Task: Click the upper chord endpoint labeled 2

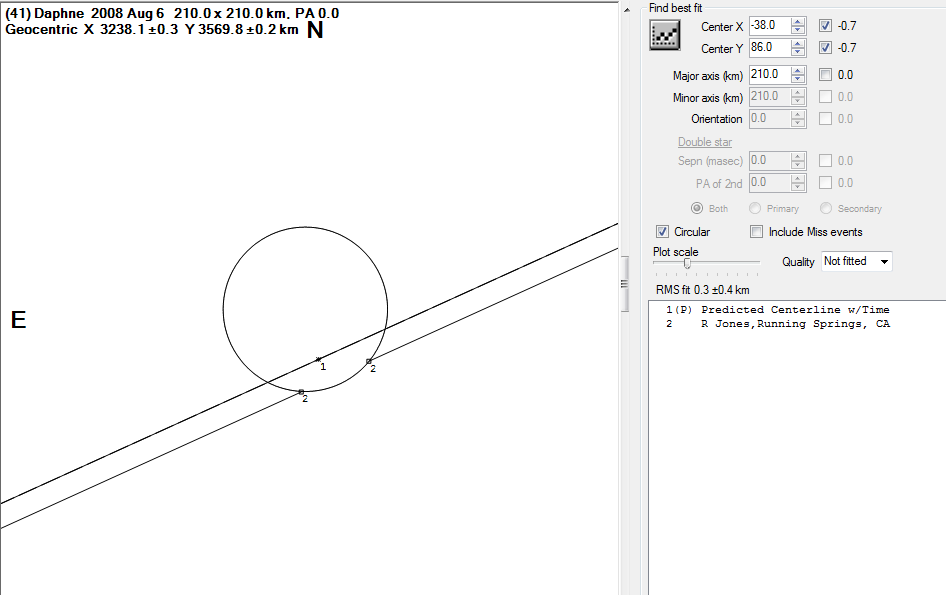Action: [369, 361]
